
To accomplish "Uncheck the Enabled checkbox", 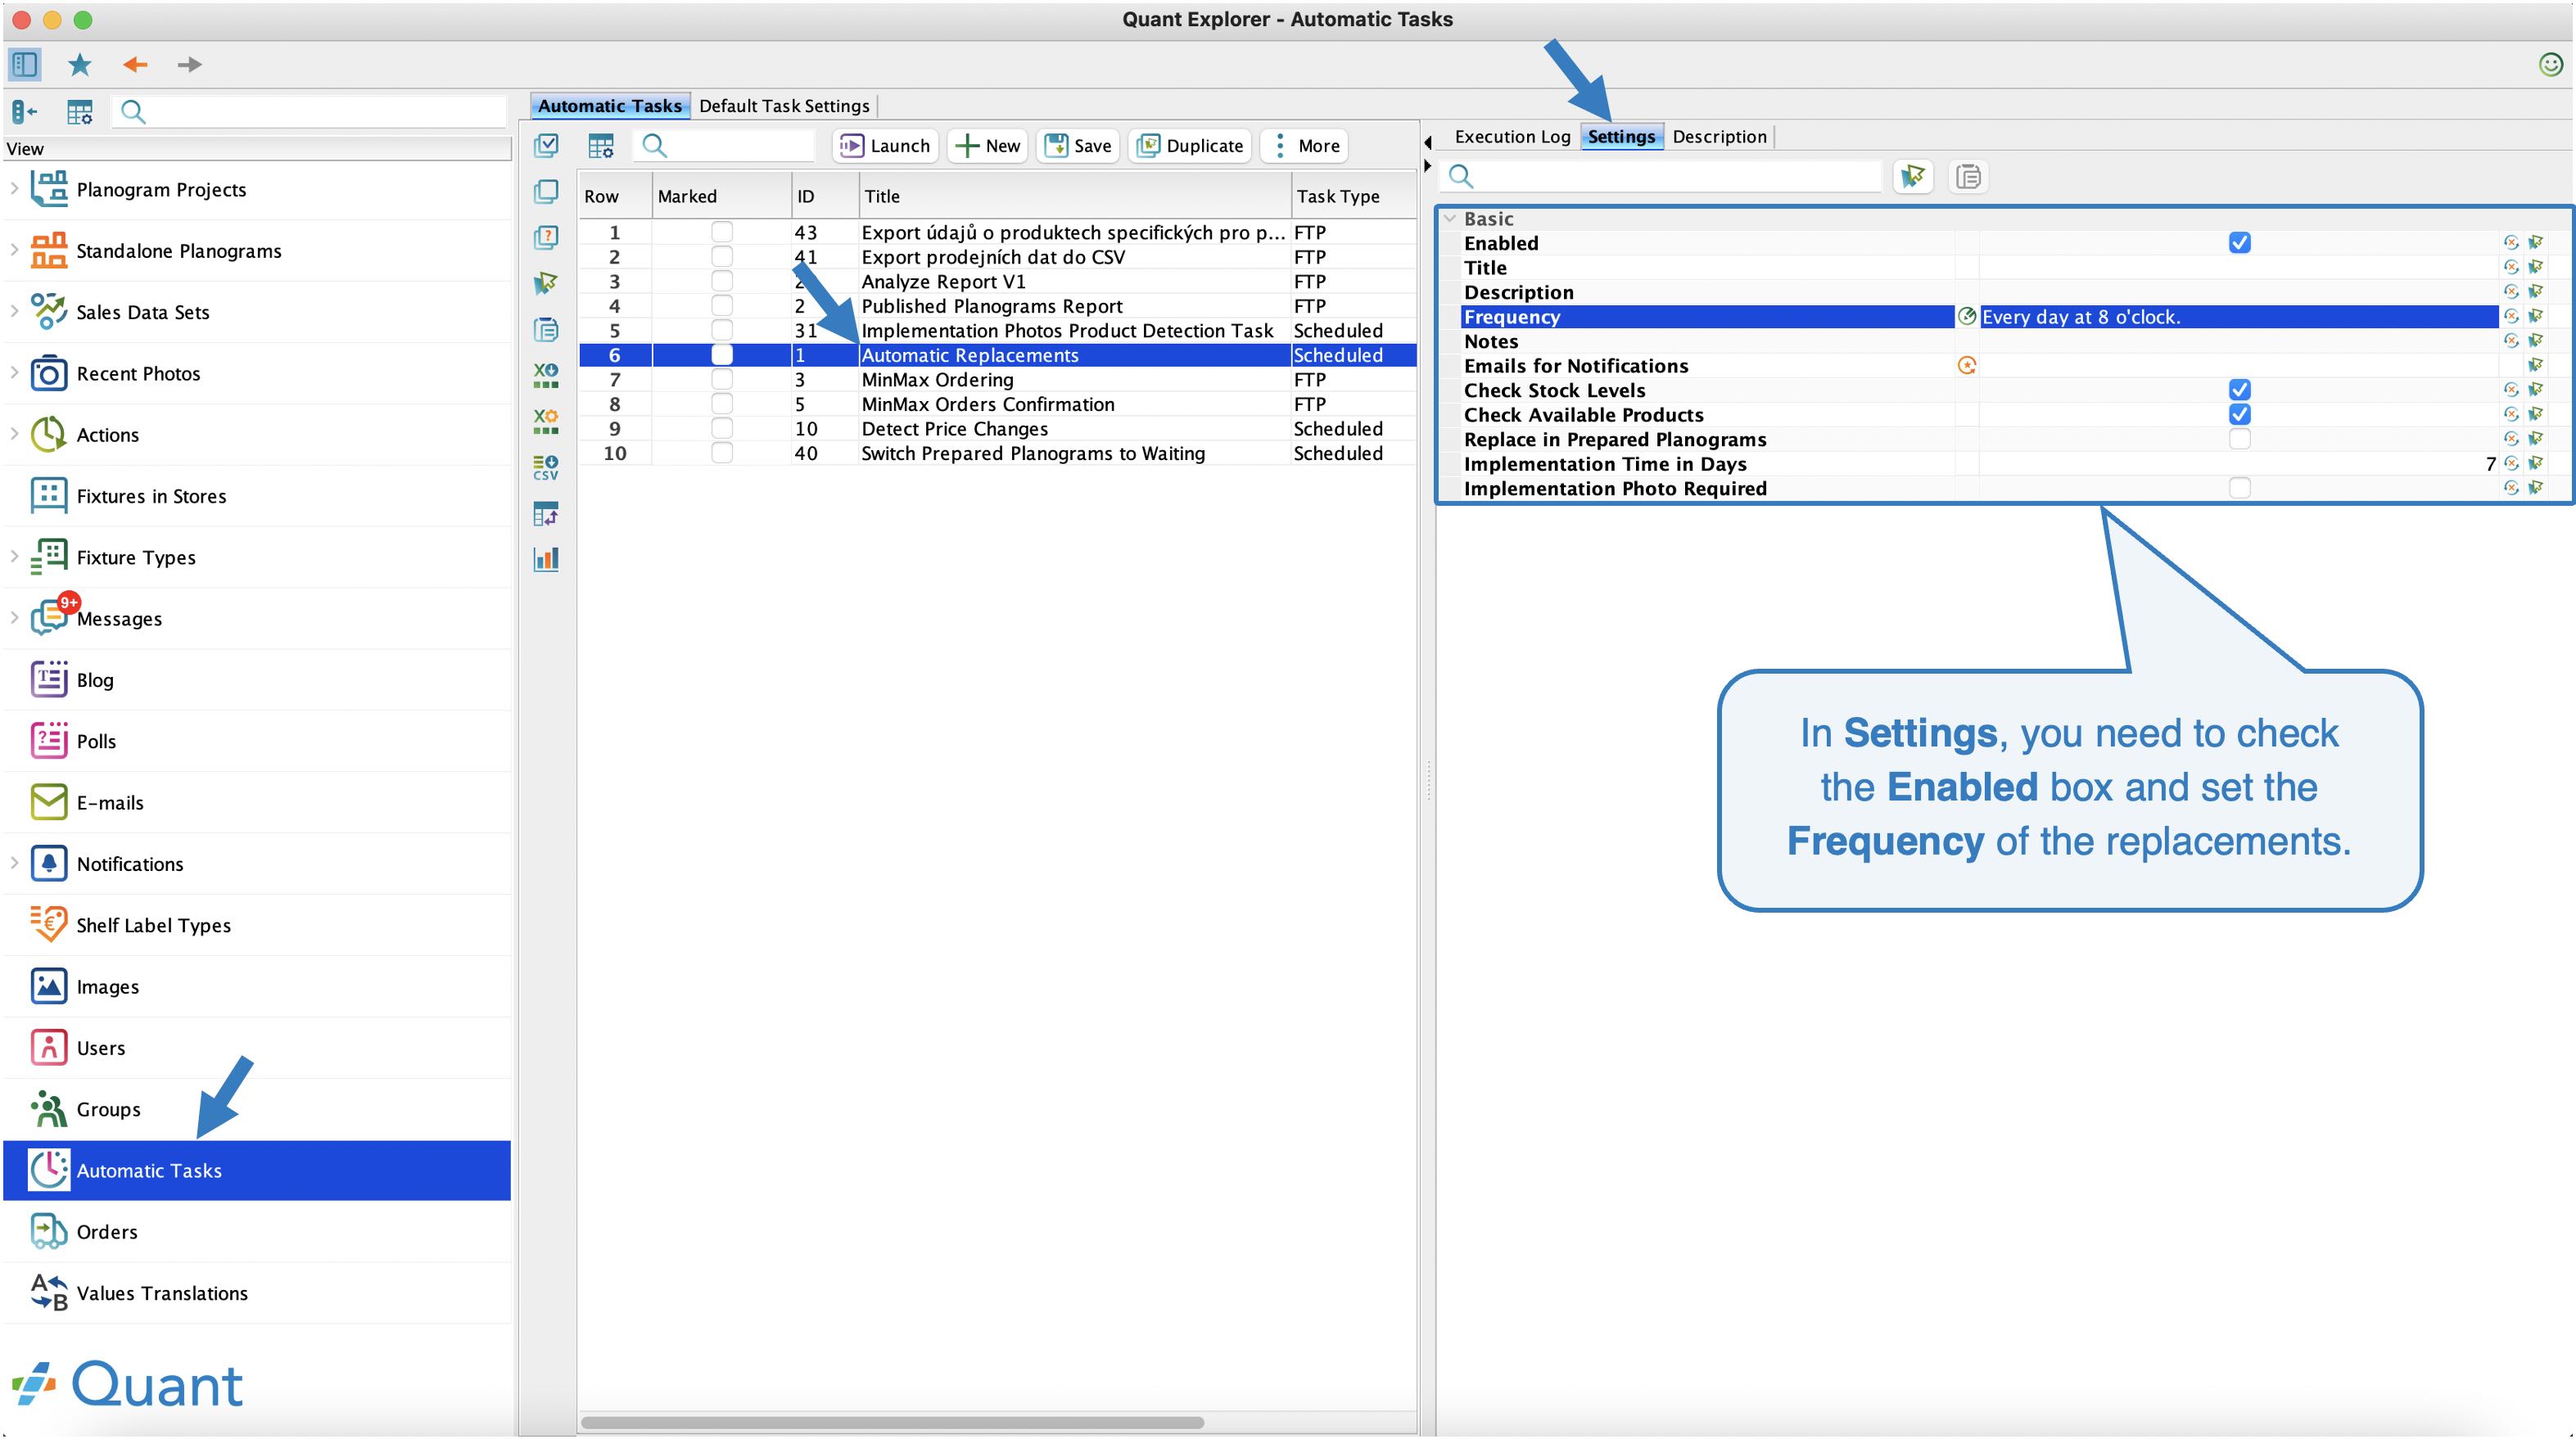I will pyautogui.click(x=2240, y=243).
